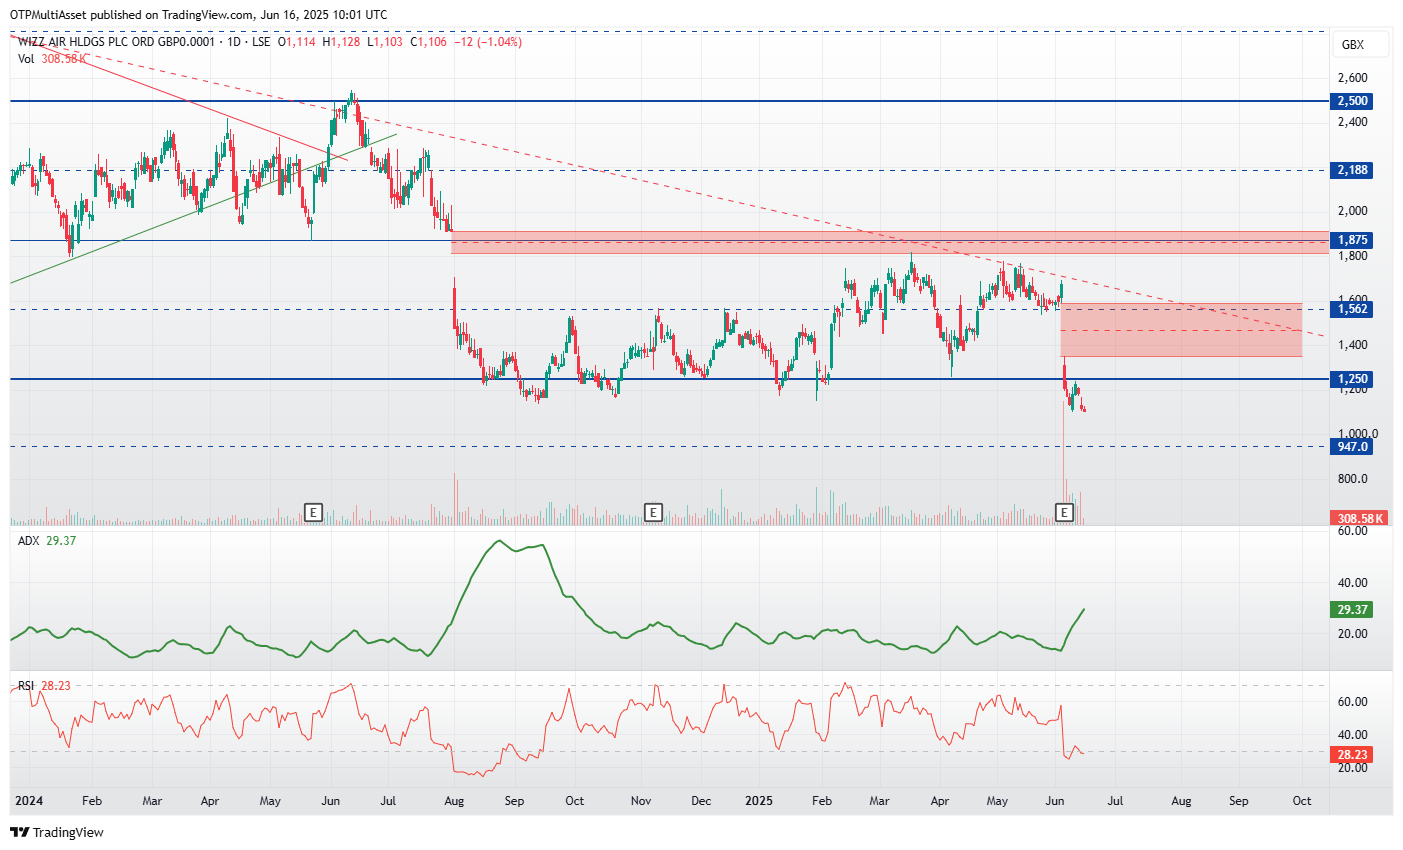
Task: Select the 2,188 price level label
Action: click(1352, 170)
